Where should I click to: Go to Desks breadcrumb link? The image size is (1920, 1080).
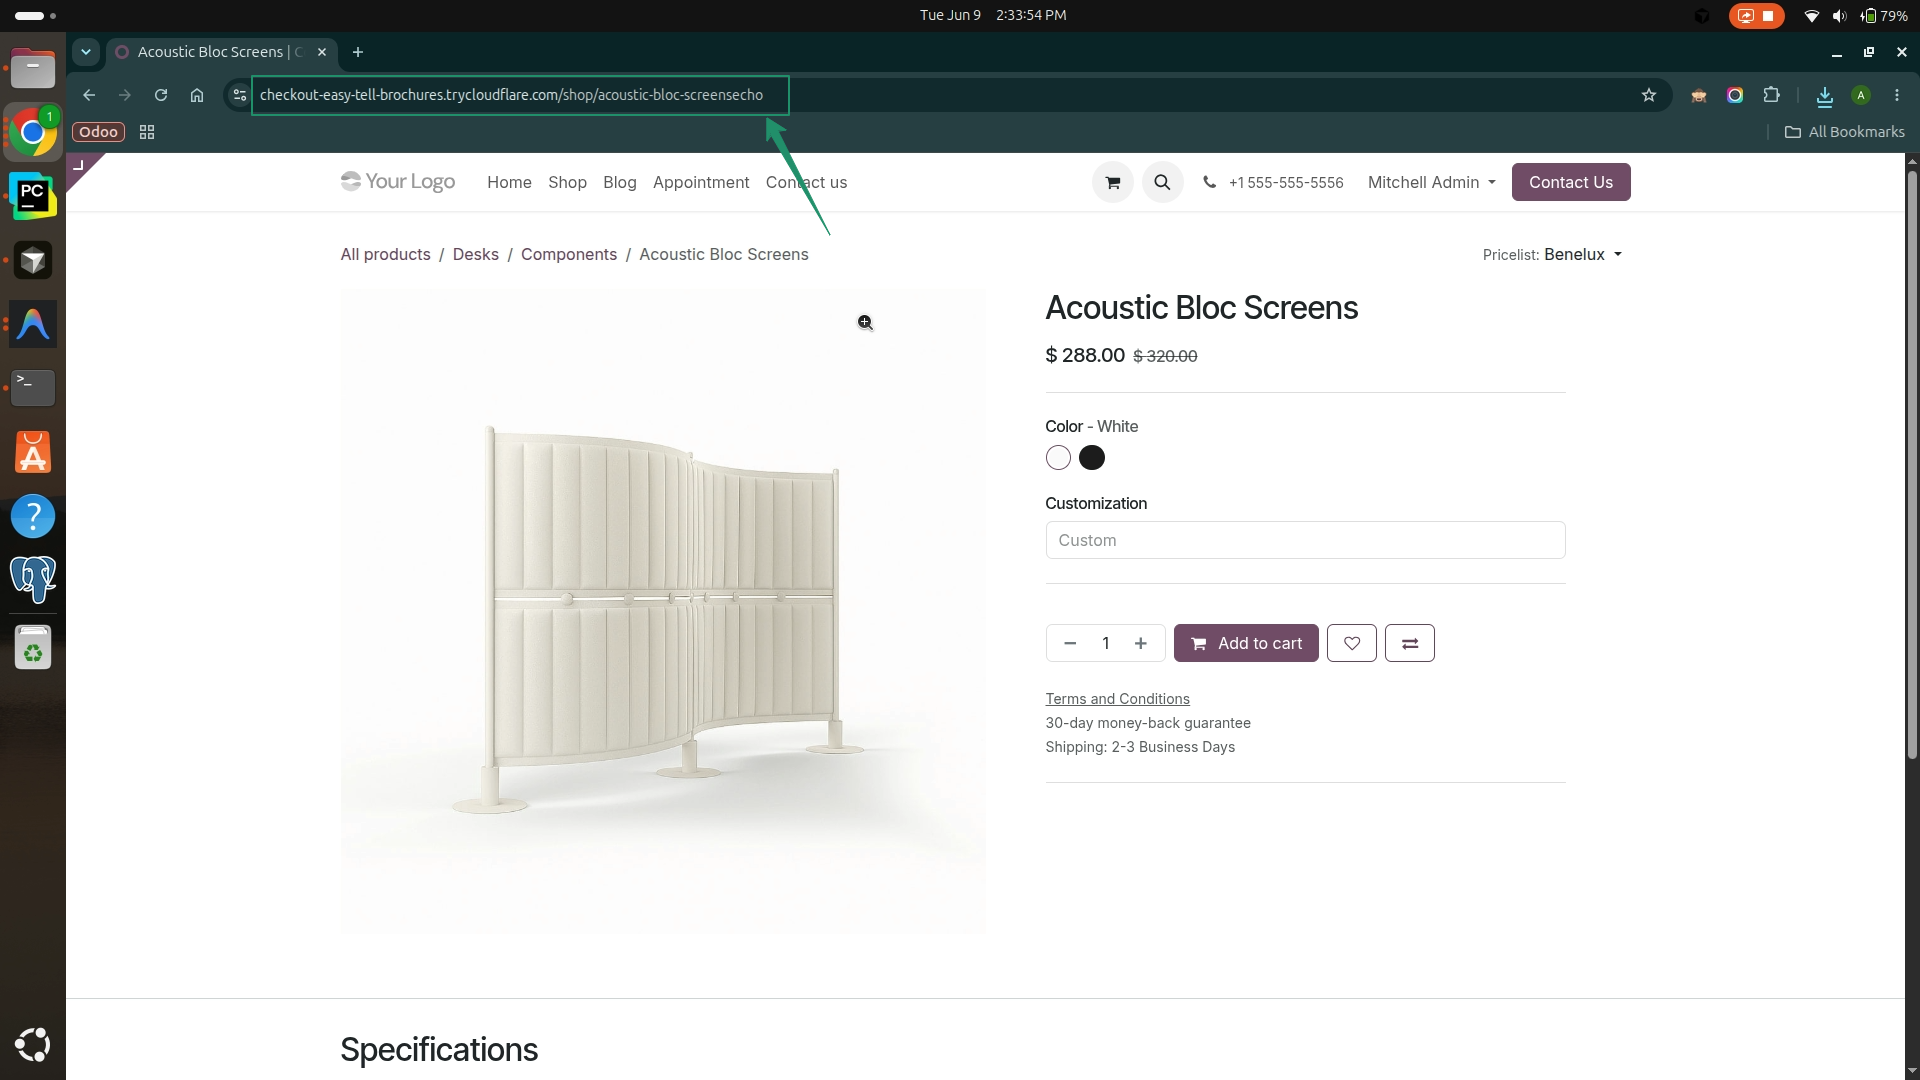click(x=475, y=254)
